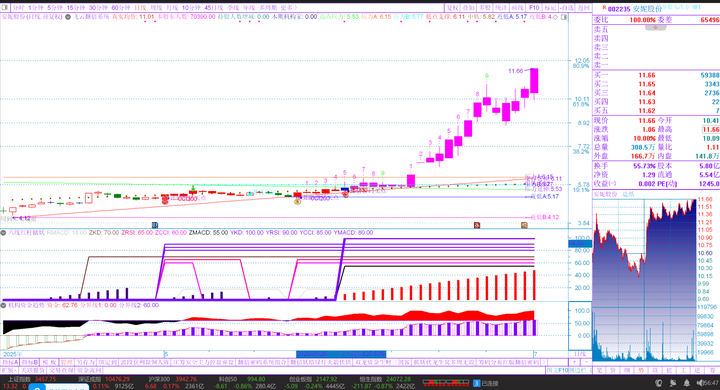
Task: Click the 画线 drawing button
Action: (518, 8)
